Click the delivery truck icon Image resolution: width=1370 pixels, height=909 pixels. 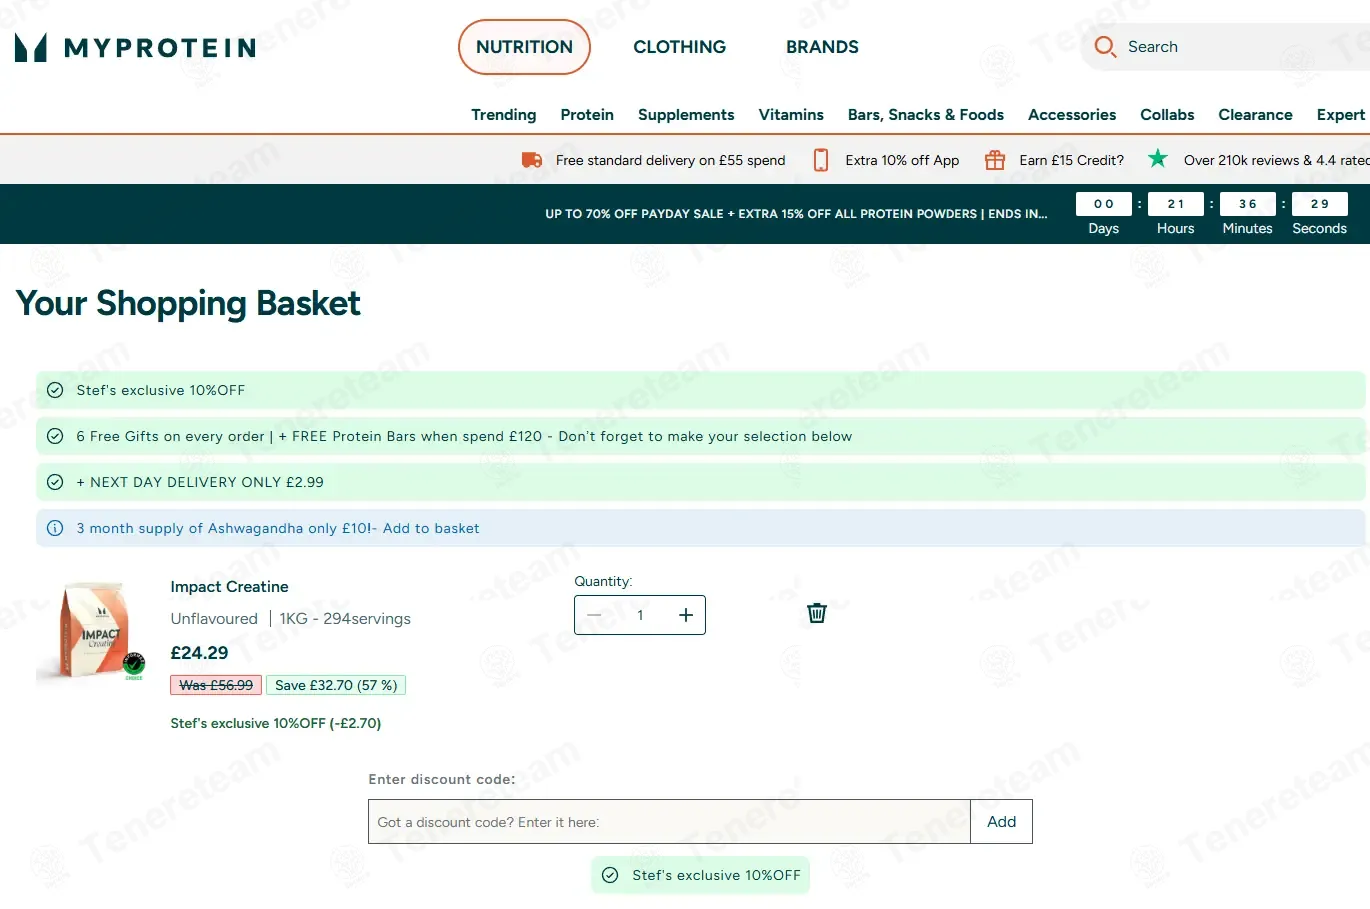click(532, 160)
